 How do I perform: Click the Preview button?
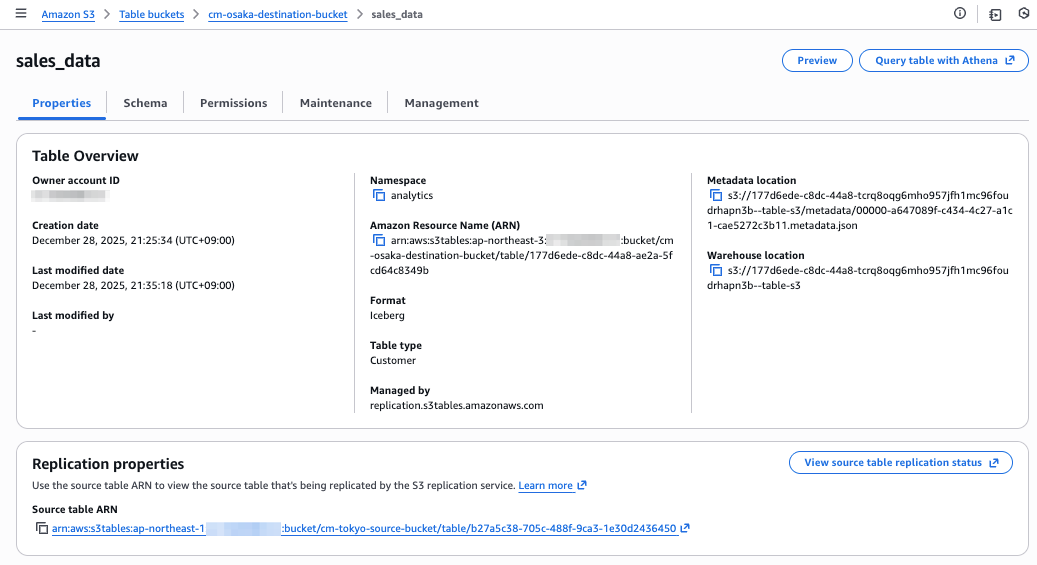pyautogui.click(x=817, y=60)
